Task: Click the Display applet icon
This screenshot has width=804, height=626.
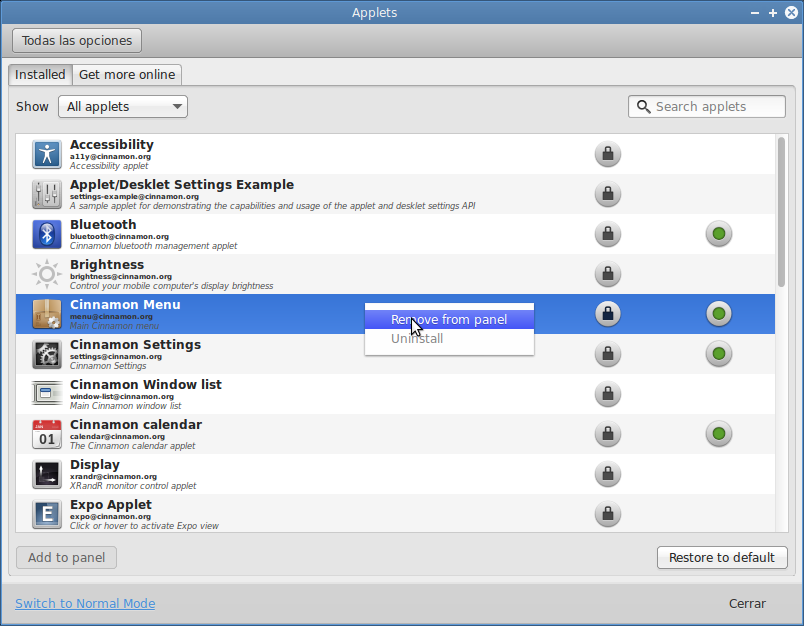Action: click(x=47, y=474)
